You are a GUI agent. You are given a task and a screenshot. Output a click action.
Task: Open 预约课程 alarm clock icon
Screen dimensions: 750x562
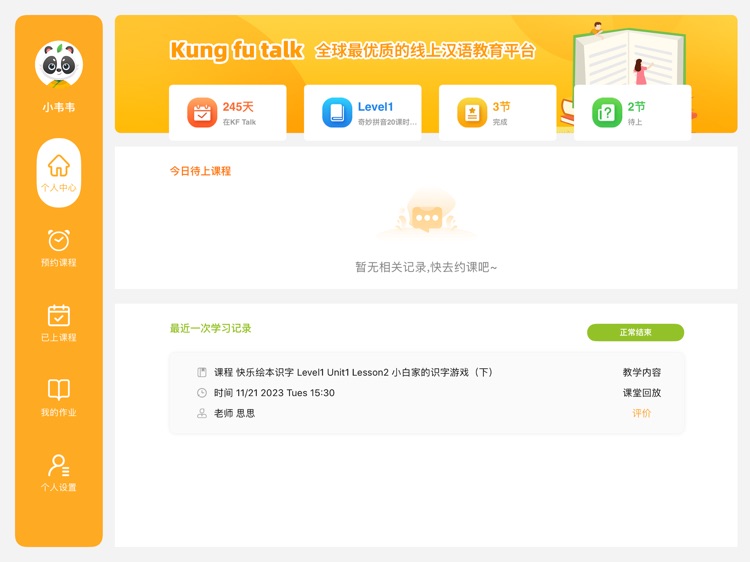tap(59, 240)
